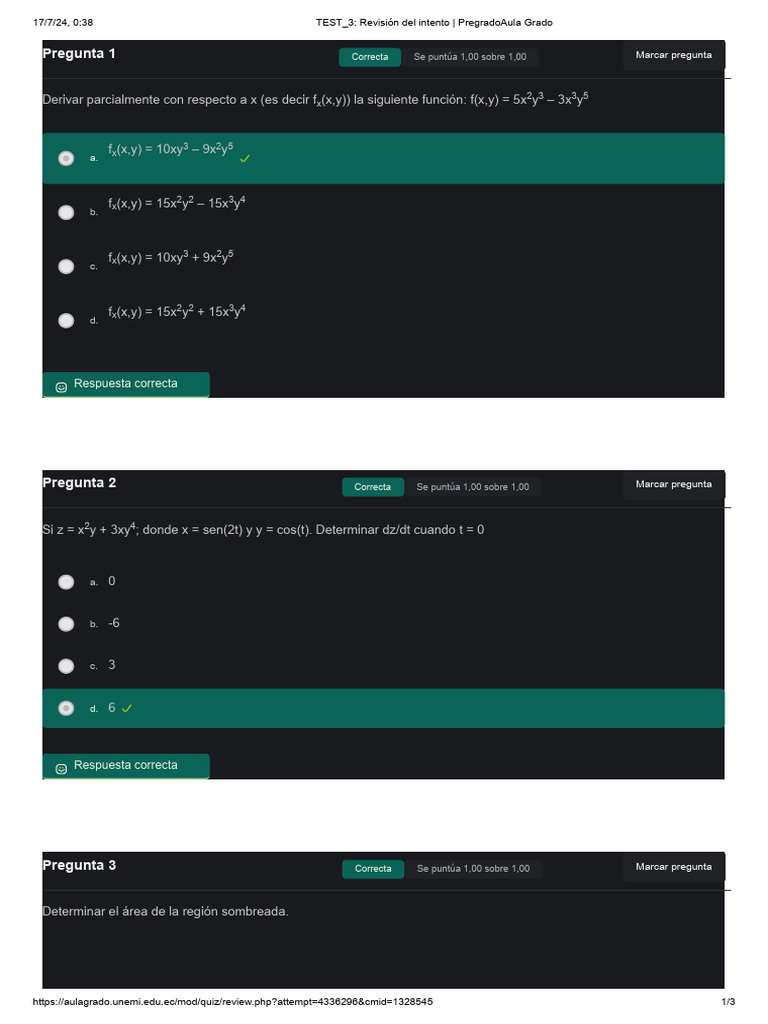The image size is (768, 1024).
Task: Click smiley icon in Pregunta 2 feedback
Action: (61, 768)
